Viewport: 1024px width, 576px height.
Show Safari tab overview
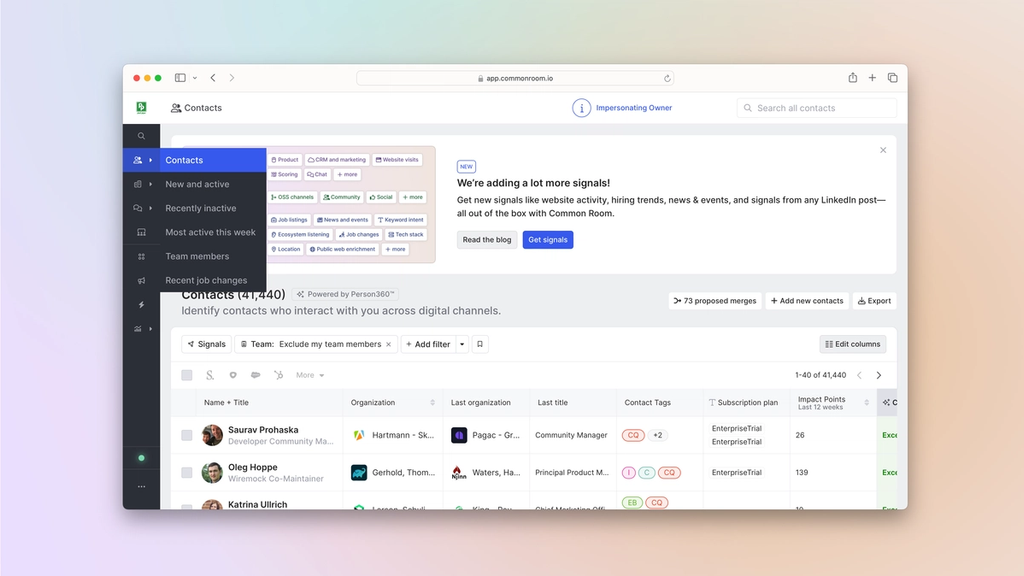click(x=892, y=78)
